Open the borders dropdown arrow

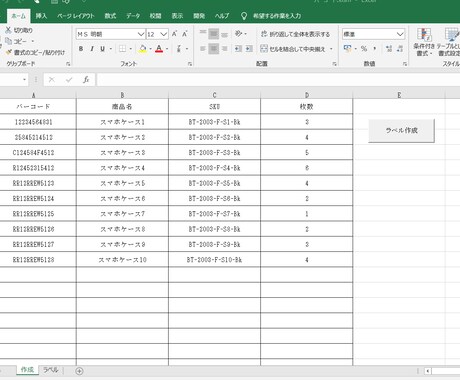(131, 49)
